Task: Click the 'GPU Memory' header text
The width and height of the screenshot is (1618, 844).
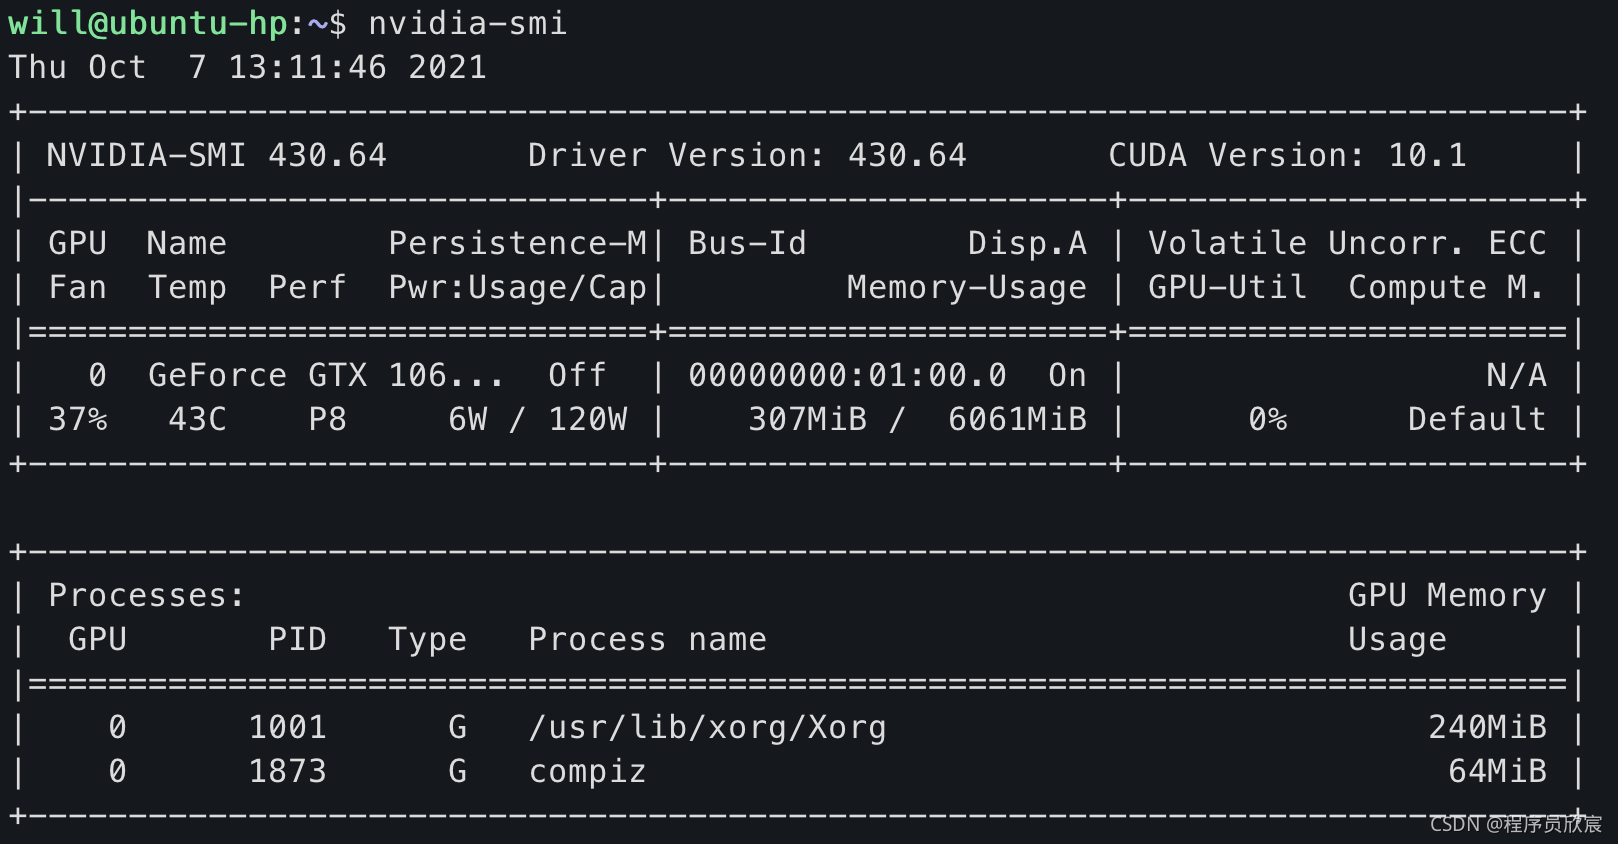Action: (x=1447, y=595)
